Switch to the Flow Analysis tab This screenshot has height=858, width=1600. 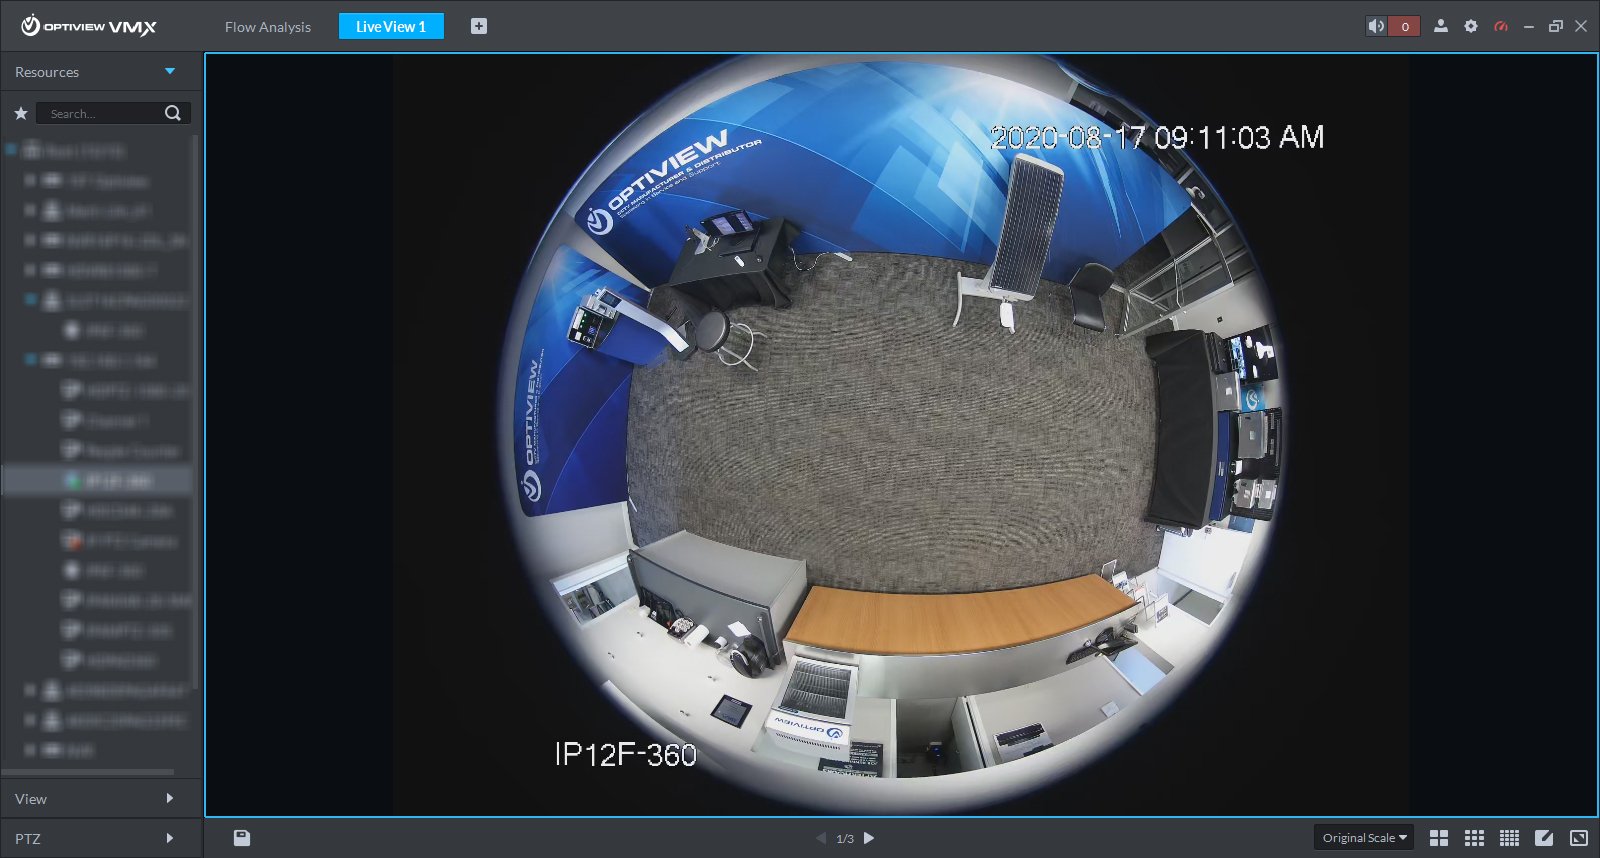[267, 27]
